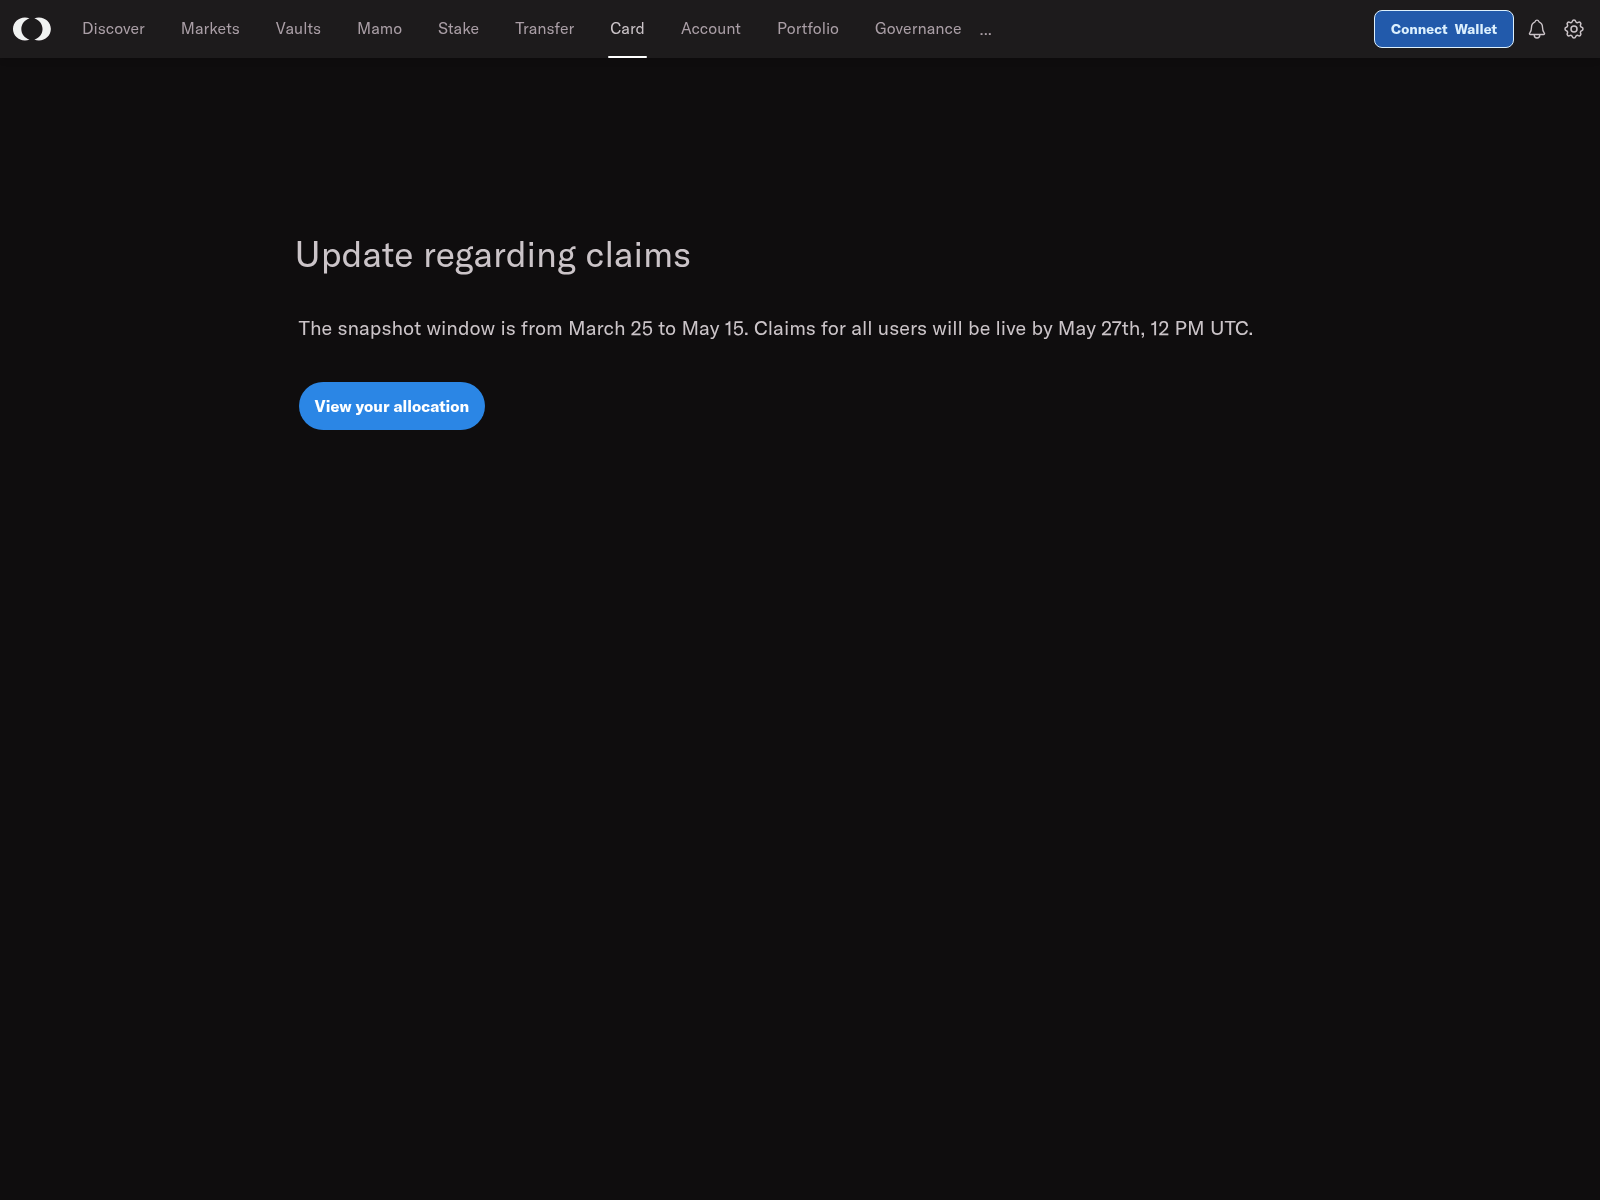
Task: Open the Governance section
Action: pyautogui.click(x=917, y=29)
